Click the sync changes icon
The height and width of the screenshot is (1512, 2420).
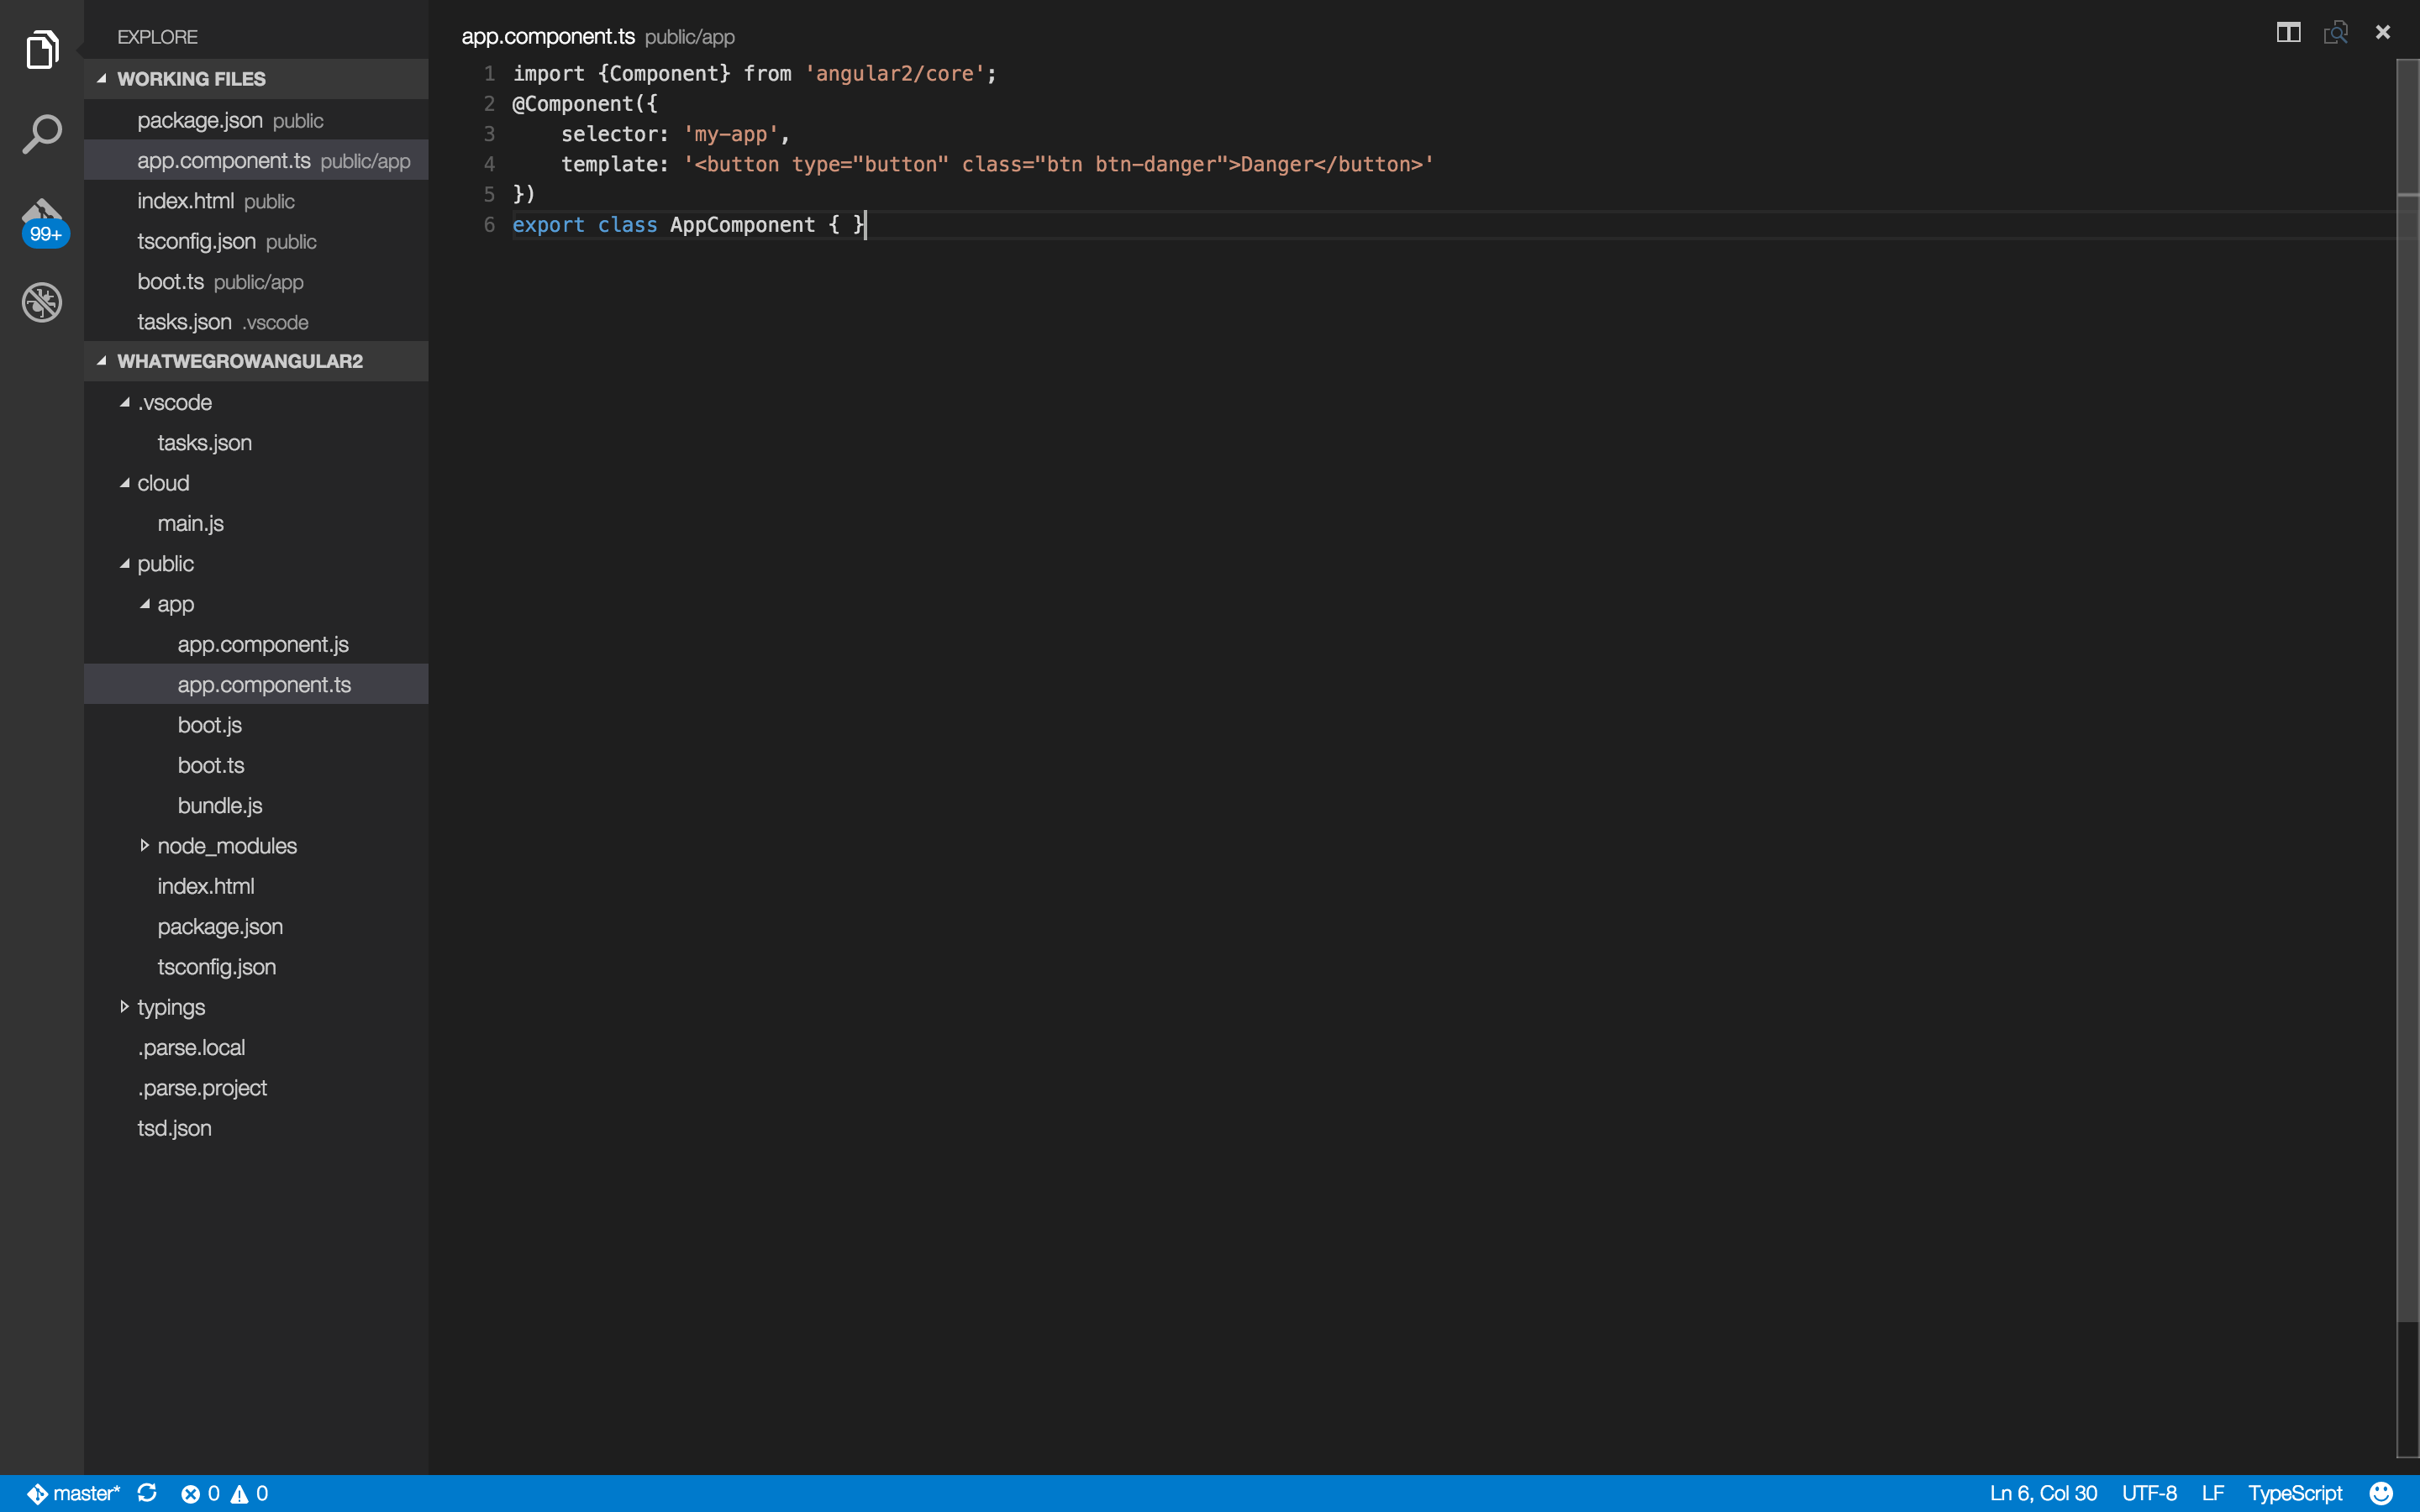coord(147,1493)
